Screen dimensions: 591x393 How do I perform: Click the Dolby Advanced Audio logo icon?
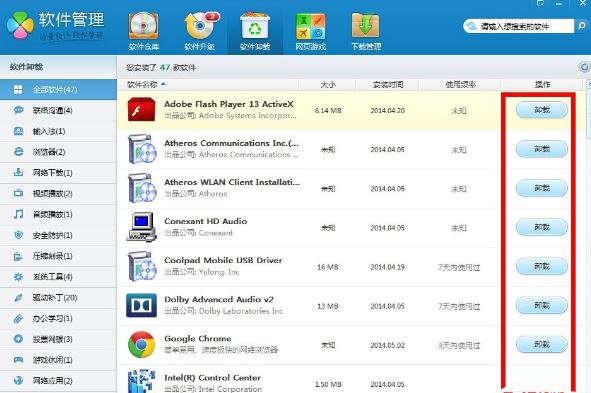141,305
